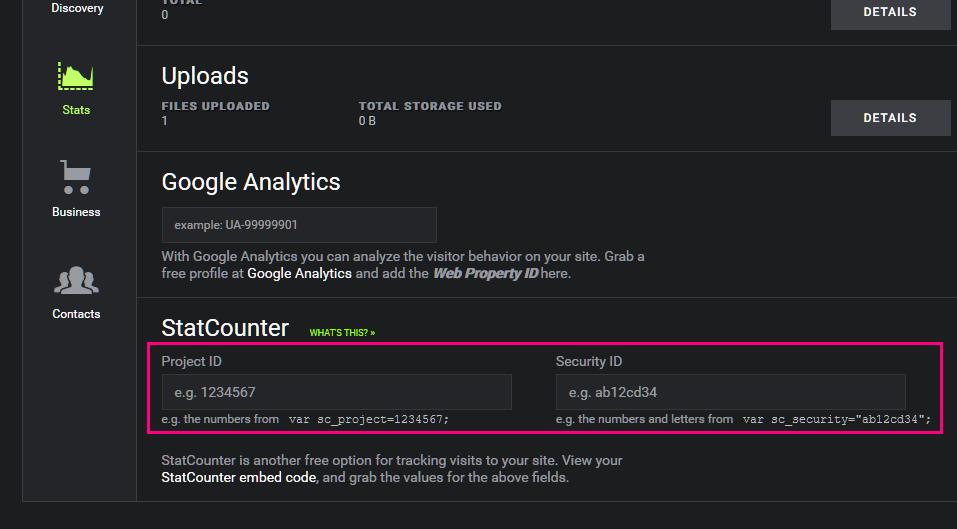Click the Web Property ID text
957x529 pixels.
[x=483, y=273]
